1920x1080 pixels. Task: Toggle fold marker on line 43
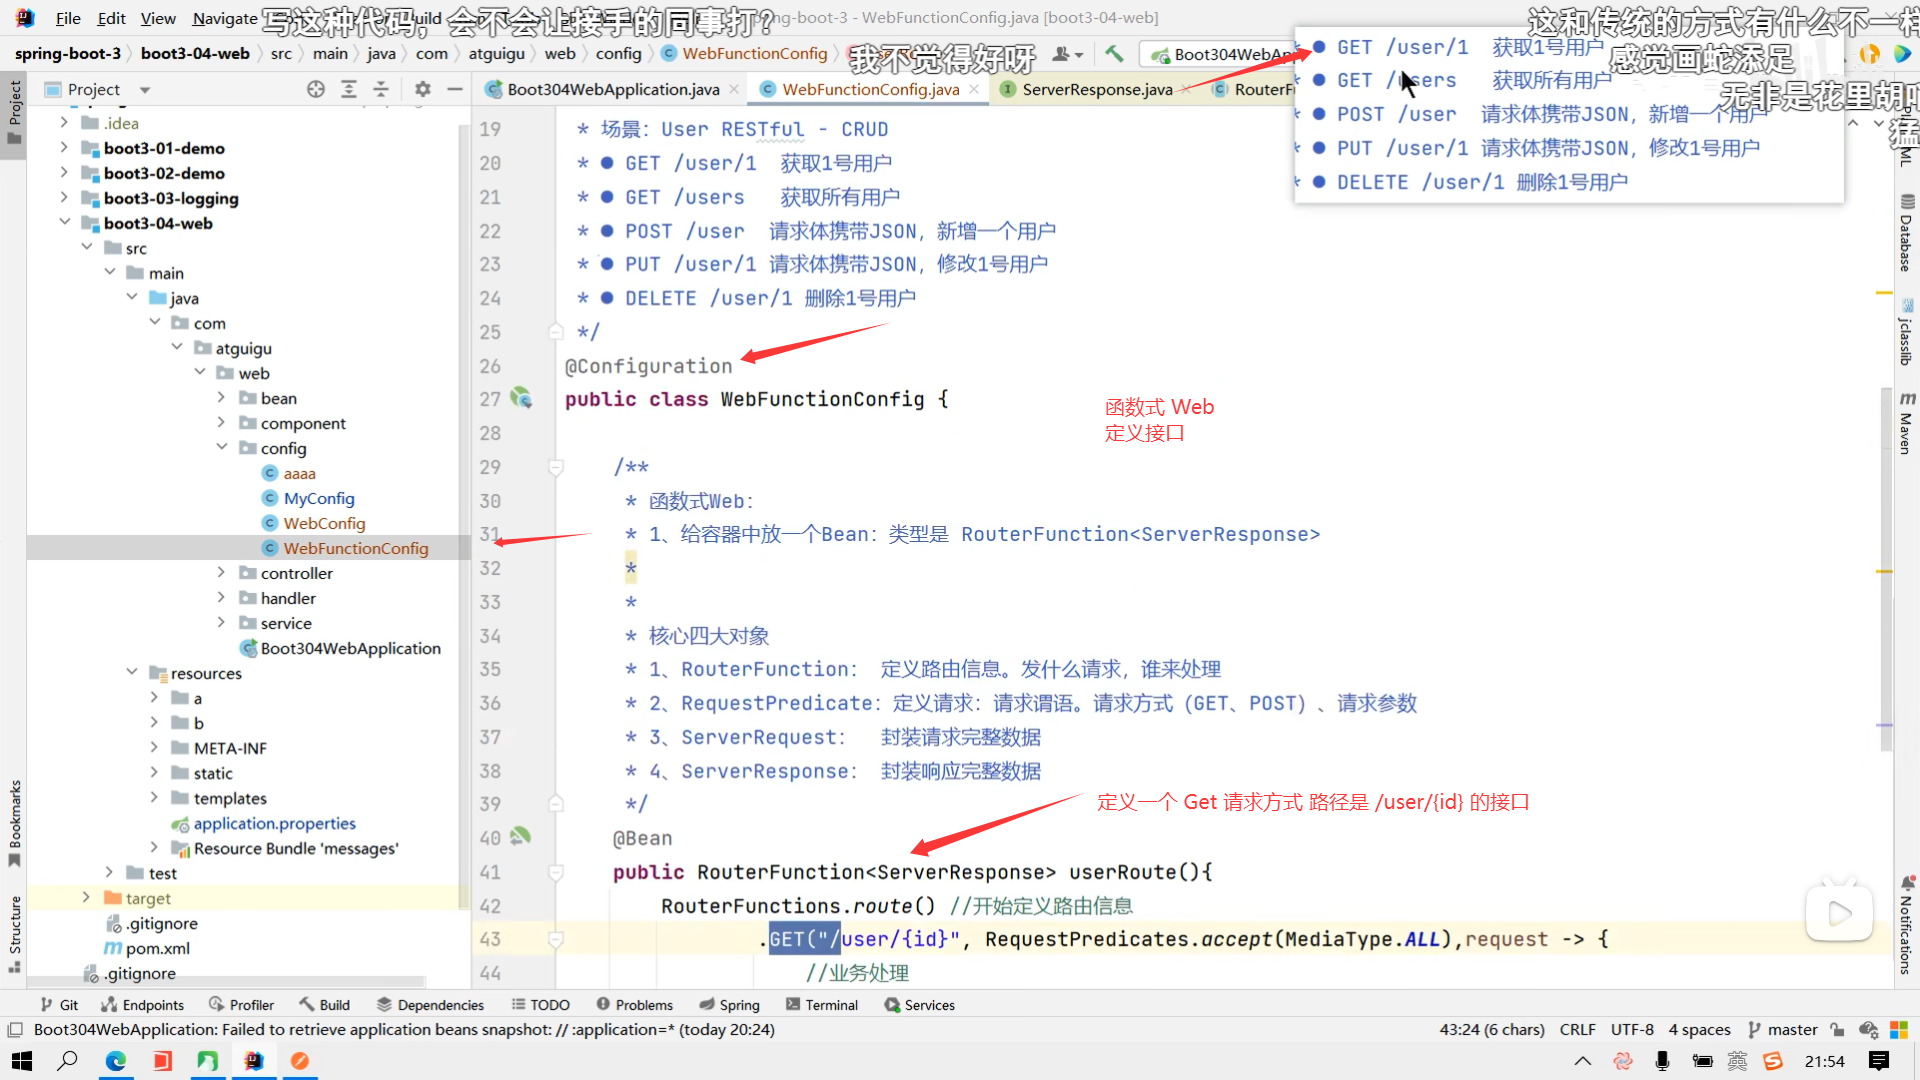556,939
